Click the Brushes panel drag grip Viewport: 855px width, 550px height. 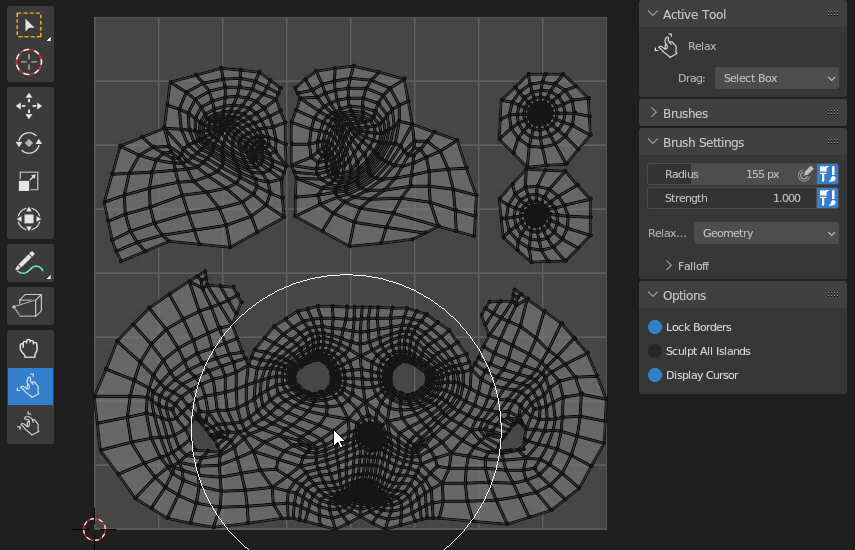point(833,113)
